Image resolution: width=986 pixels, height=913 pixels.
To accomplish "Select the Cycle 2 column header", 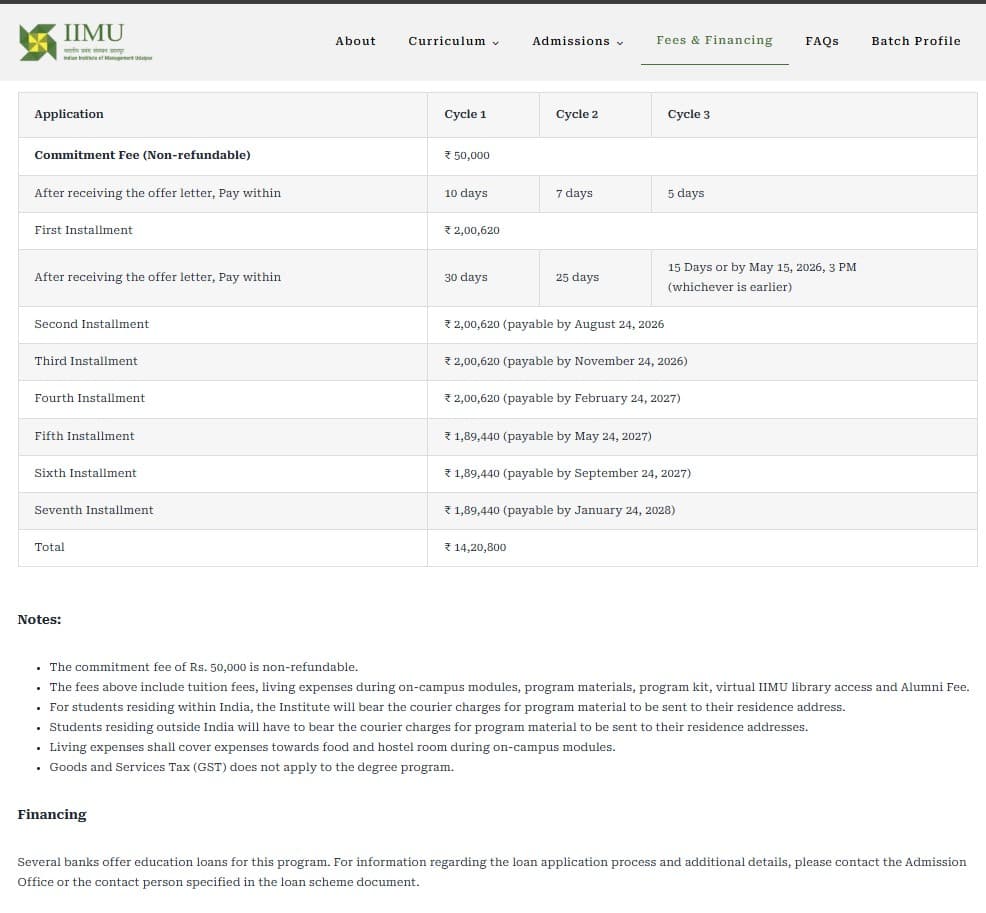I will coord(577,114).
